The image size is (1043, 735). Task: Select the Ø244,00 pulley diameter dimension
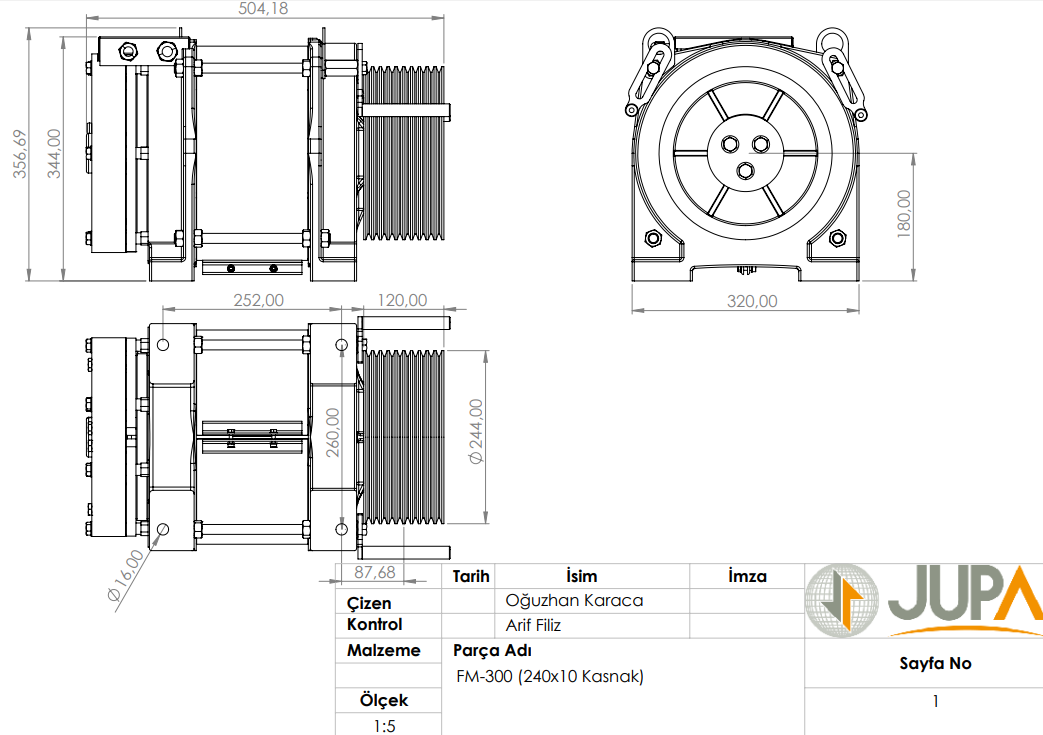pos(476,431)
